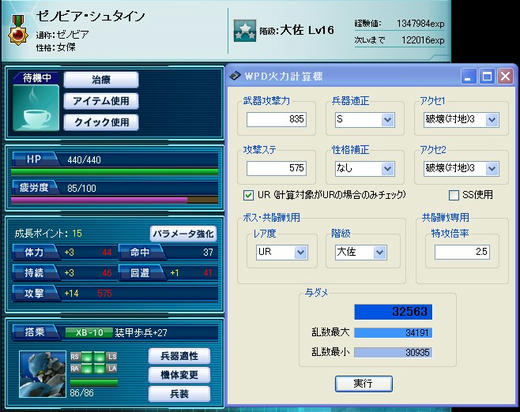
Task: Open the 兵装 armament button
Action: coord(179,394)
